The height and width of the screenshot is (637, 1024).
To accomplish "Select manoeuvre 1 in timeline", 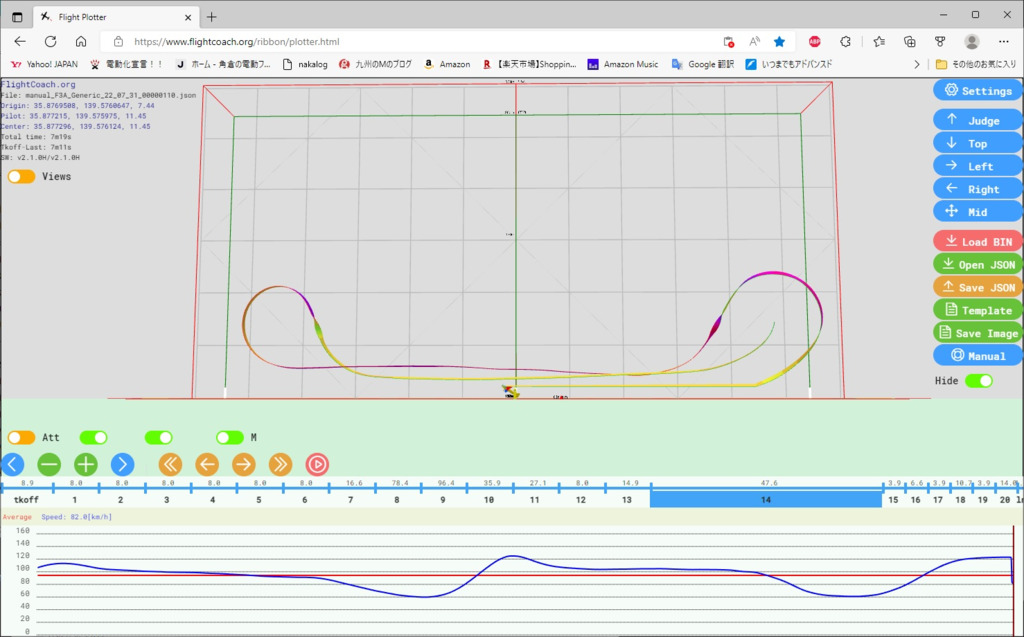I will click(74, 499).
